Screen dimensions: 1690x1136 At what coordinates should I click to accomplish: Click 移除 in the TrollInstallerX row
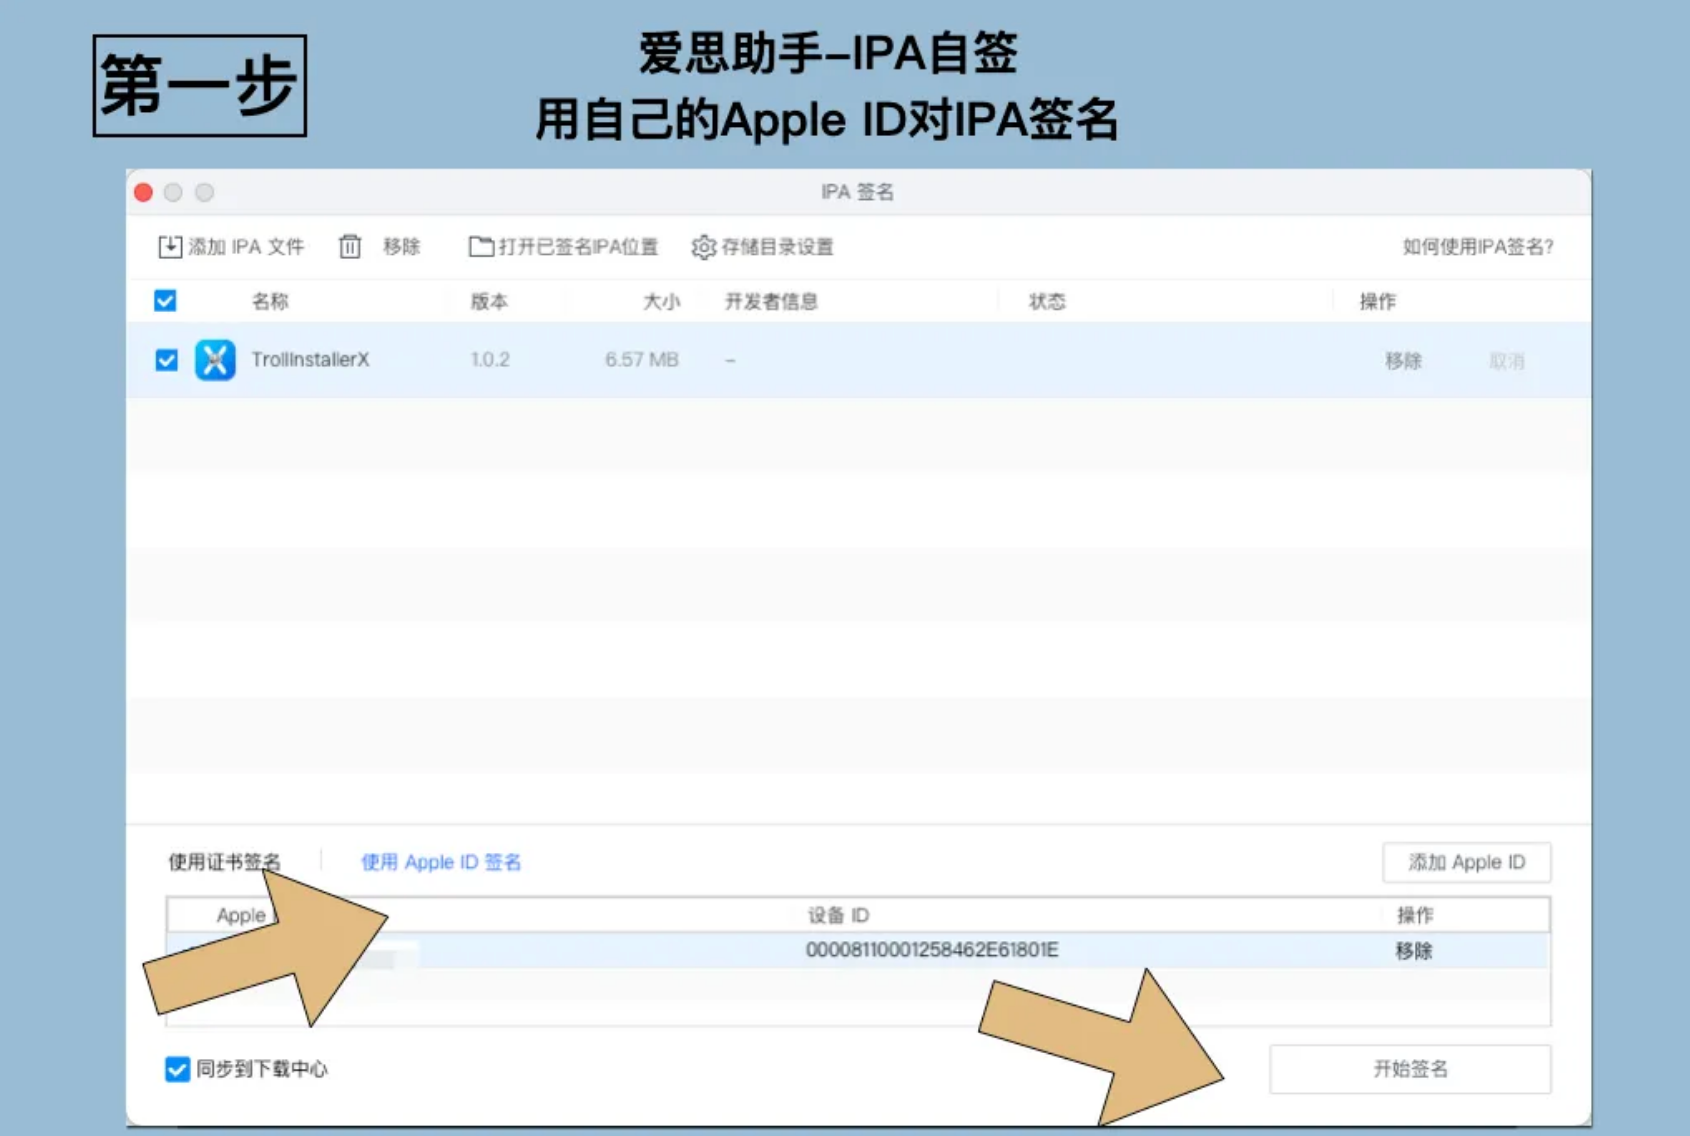tap(1403, 361)
